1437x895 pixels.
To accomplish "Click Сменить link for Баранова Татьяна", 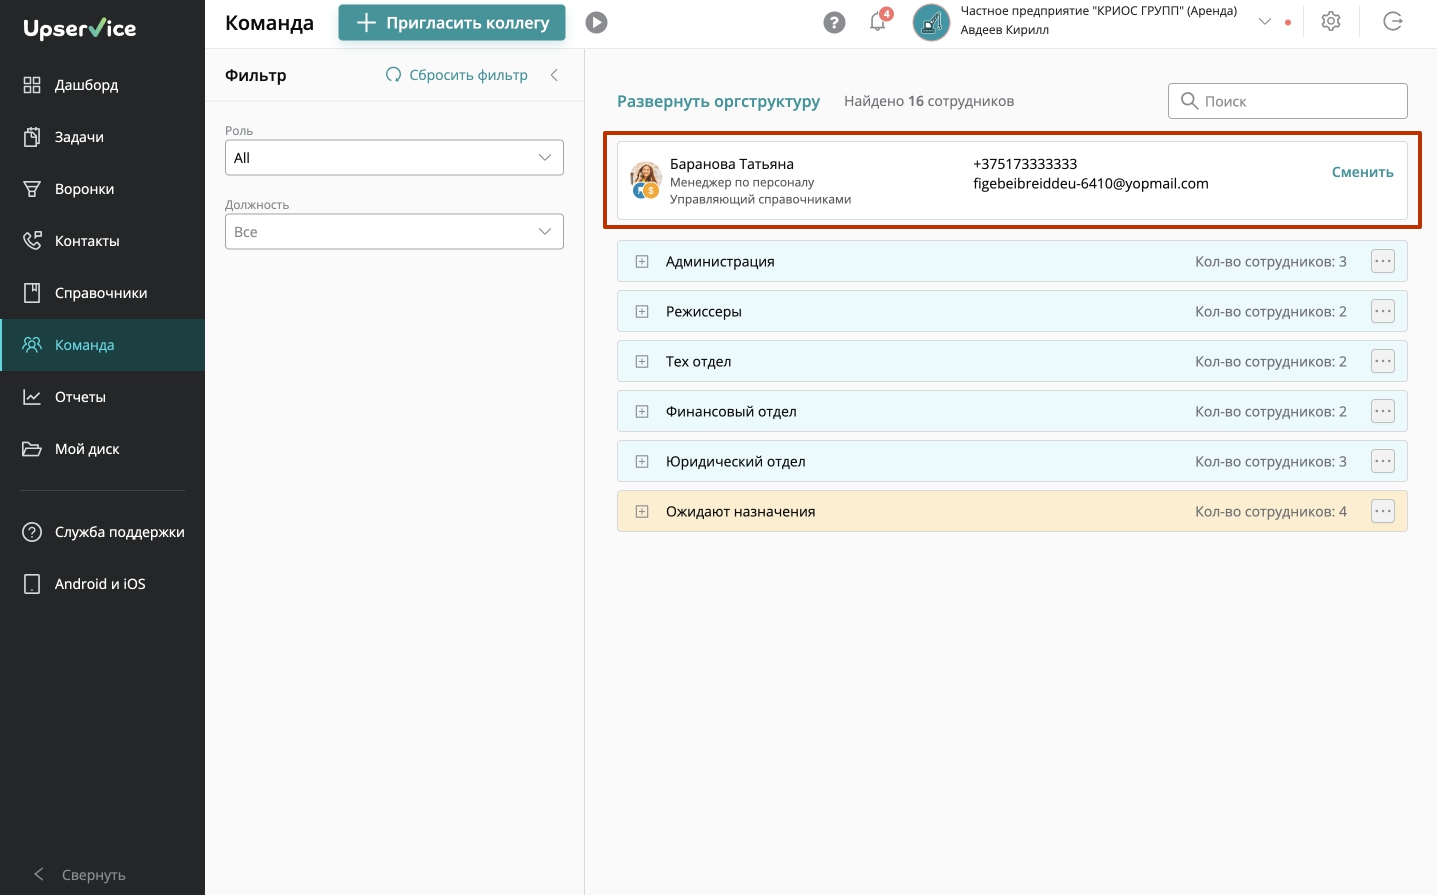I will [x=1362, y=172].
